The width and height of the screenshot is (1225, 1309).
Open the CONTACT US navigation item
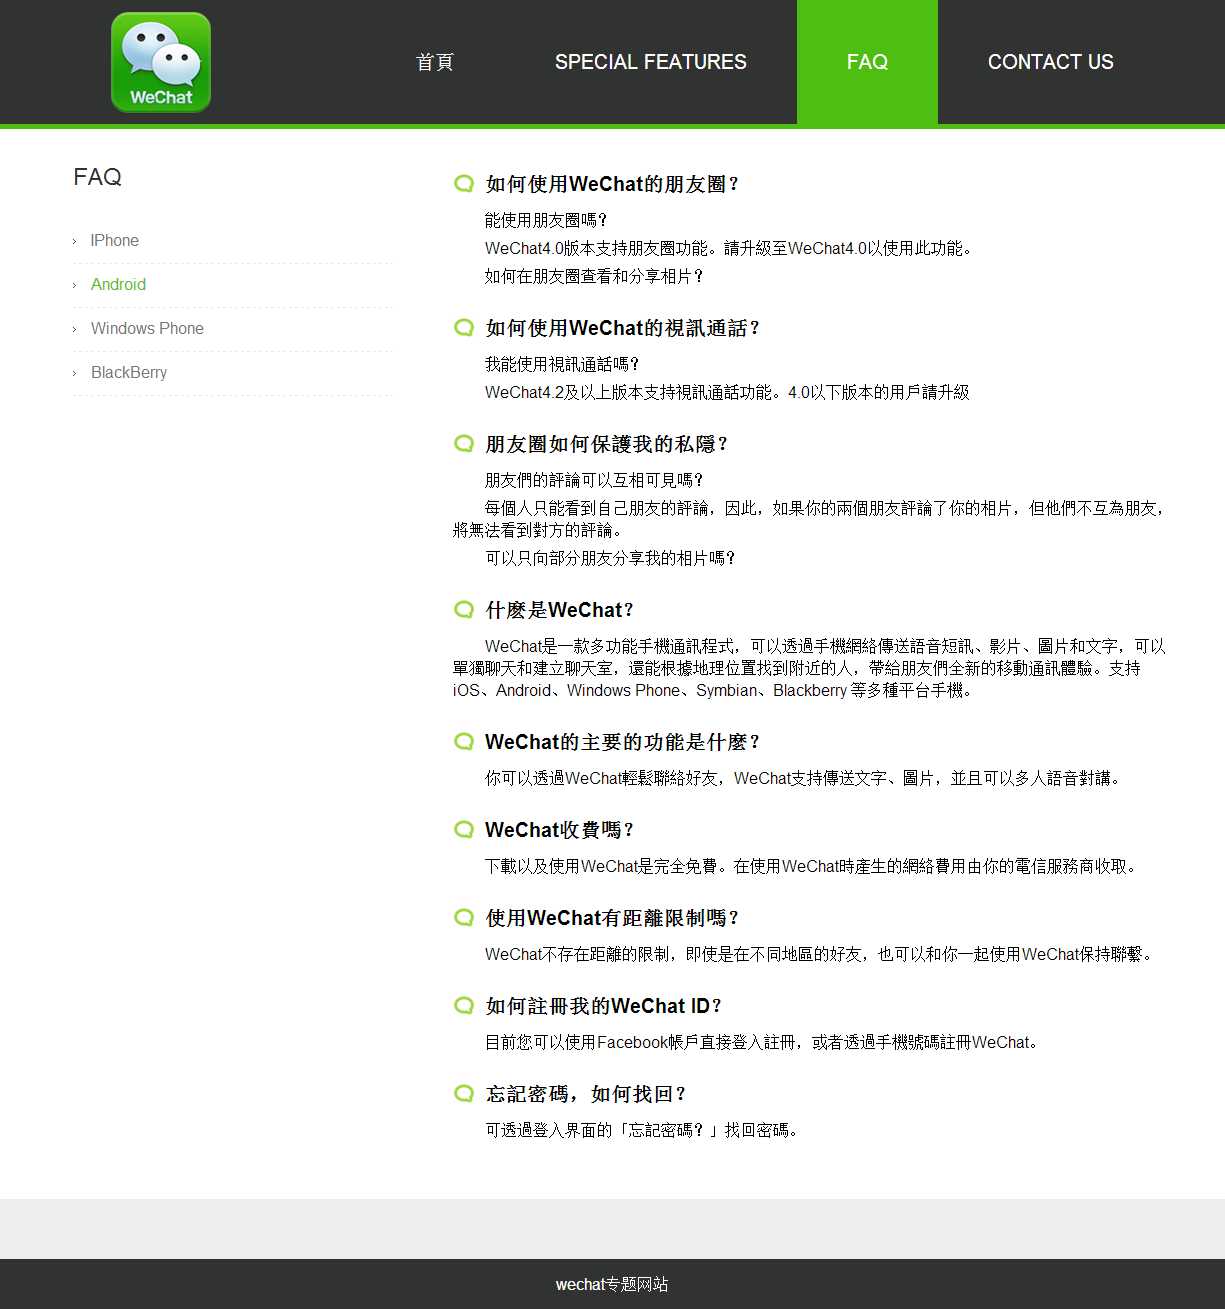pyautogui.click(x=1050, y=62)
